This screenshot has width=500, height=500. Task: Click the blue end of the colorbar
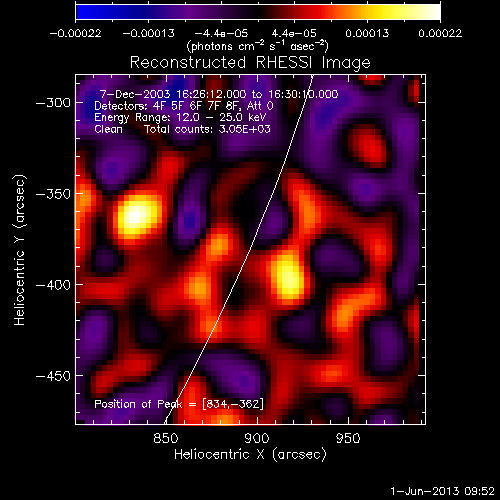click(x=87, y=12)
